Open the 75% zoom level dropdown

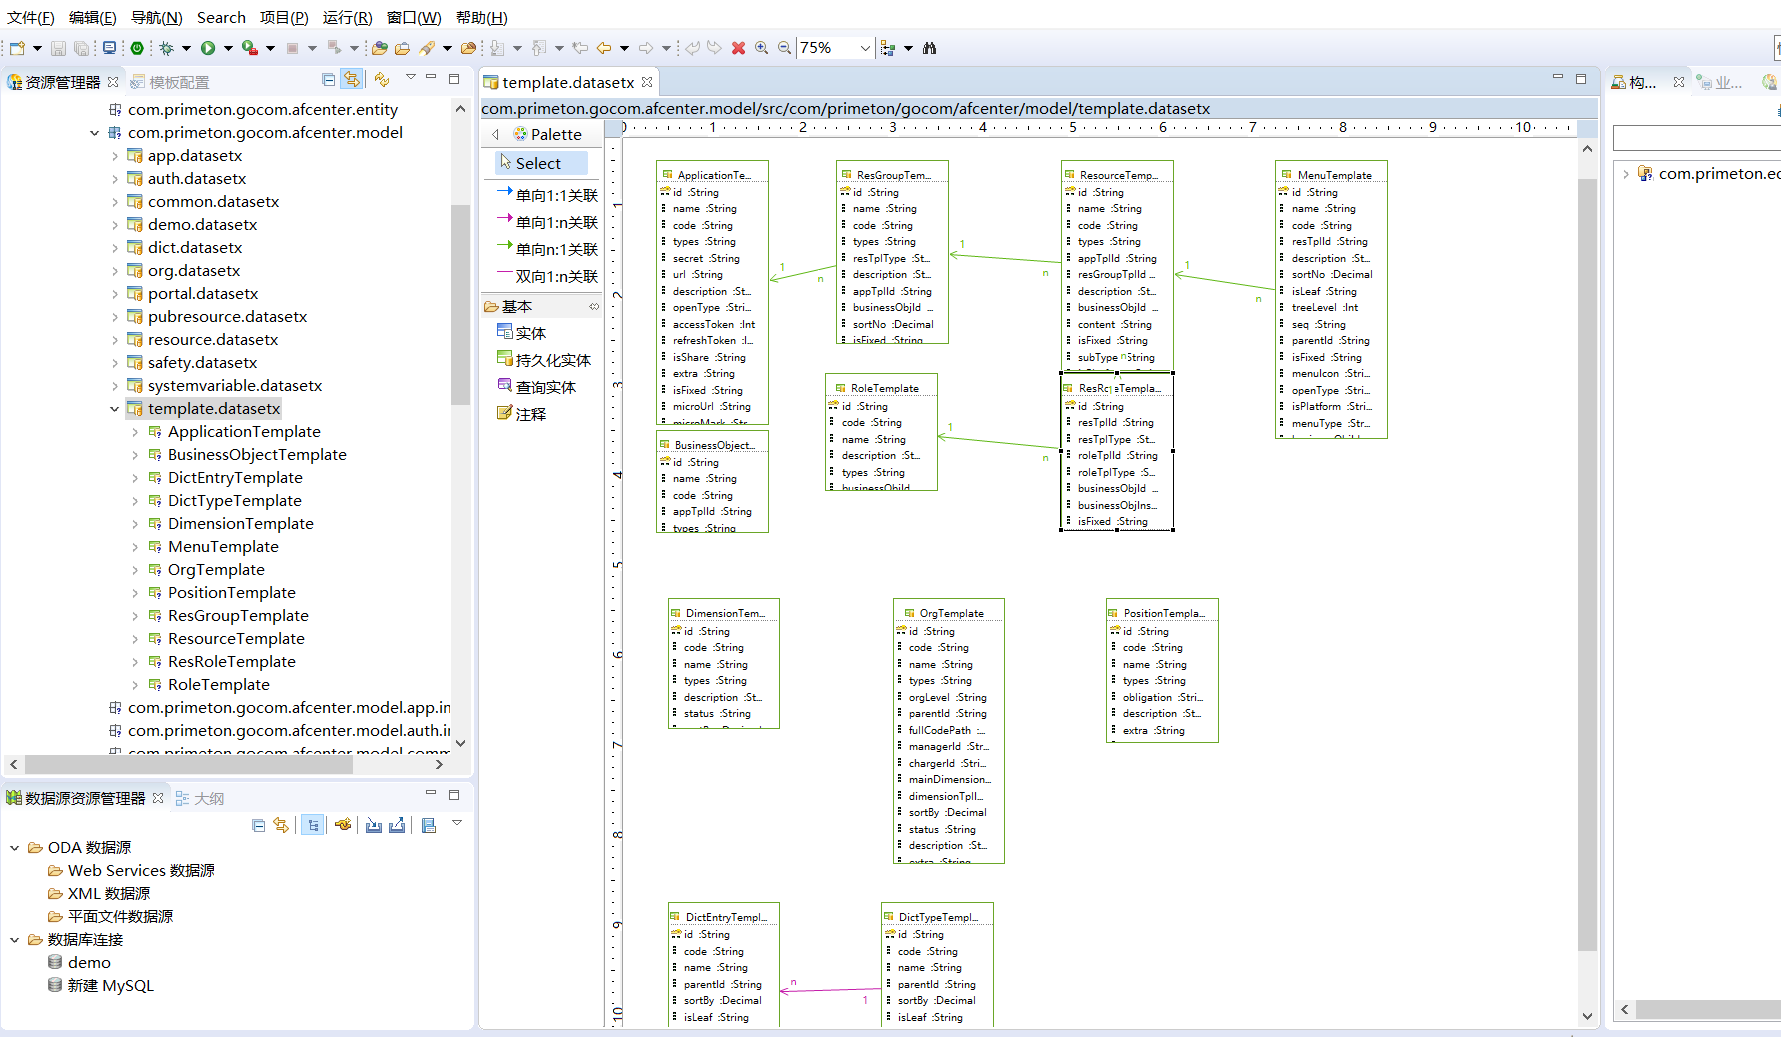coord(864,48)
